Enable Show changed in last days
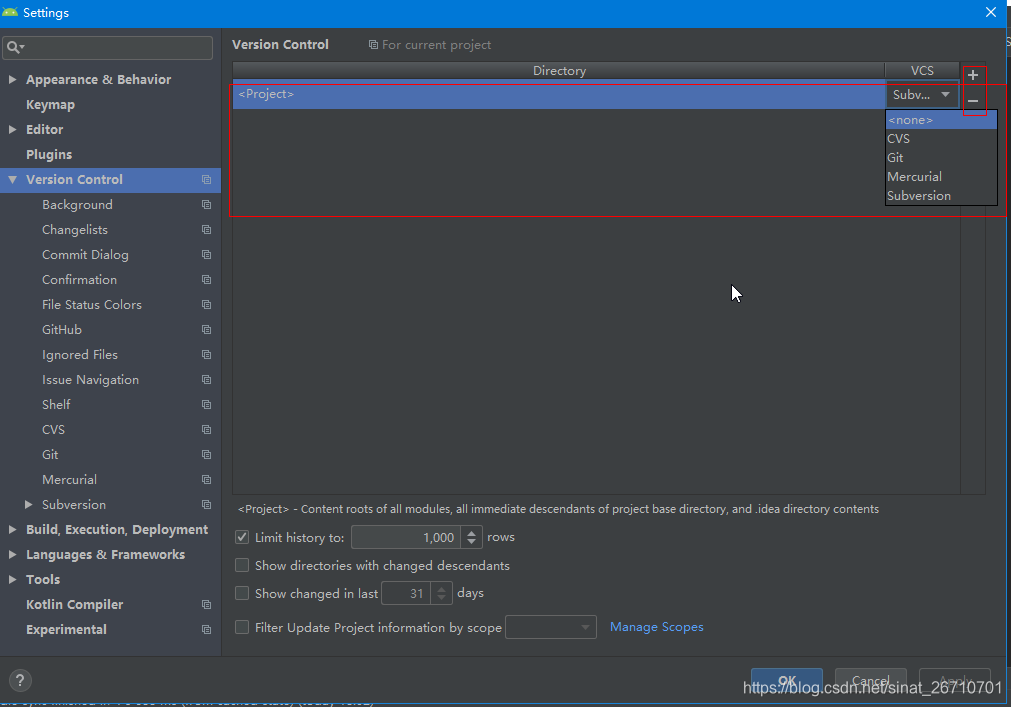 [242, 593]
